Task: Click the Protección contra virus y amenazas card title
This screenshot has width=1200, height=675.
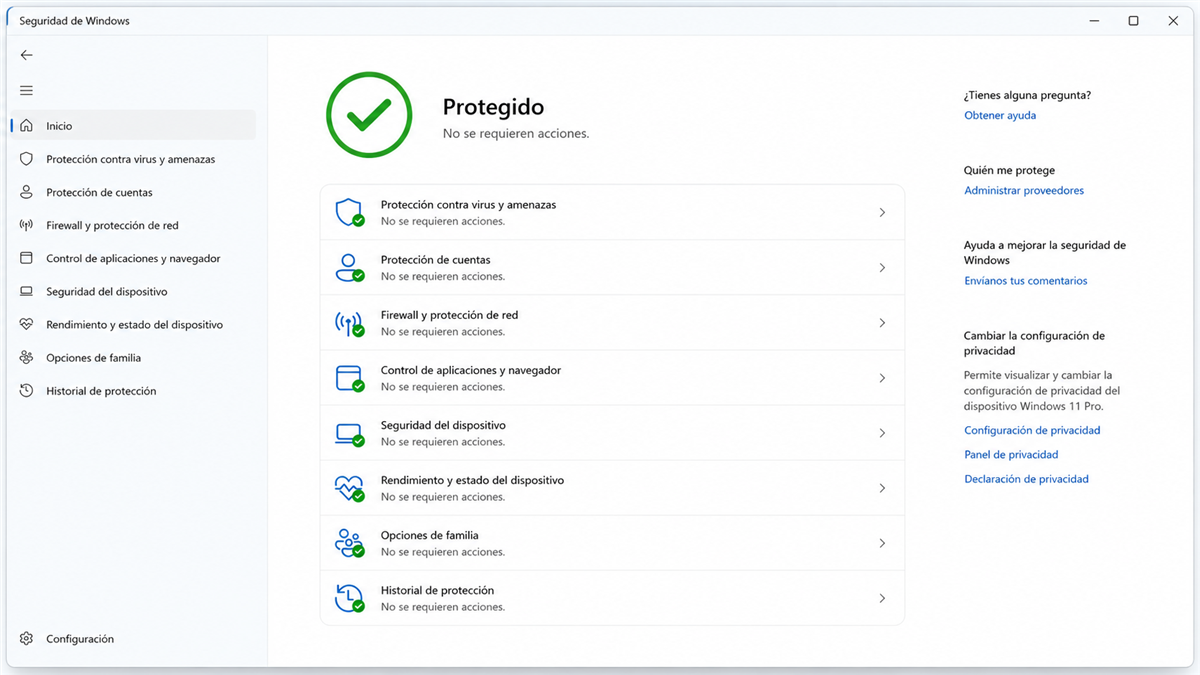Action: (x=468, y=204)
